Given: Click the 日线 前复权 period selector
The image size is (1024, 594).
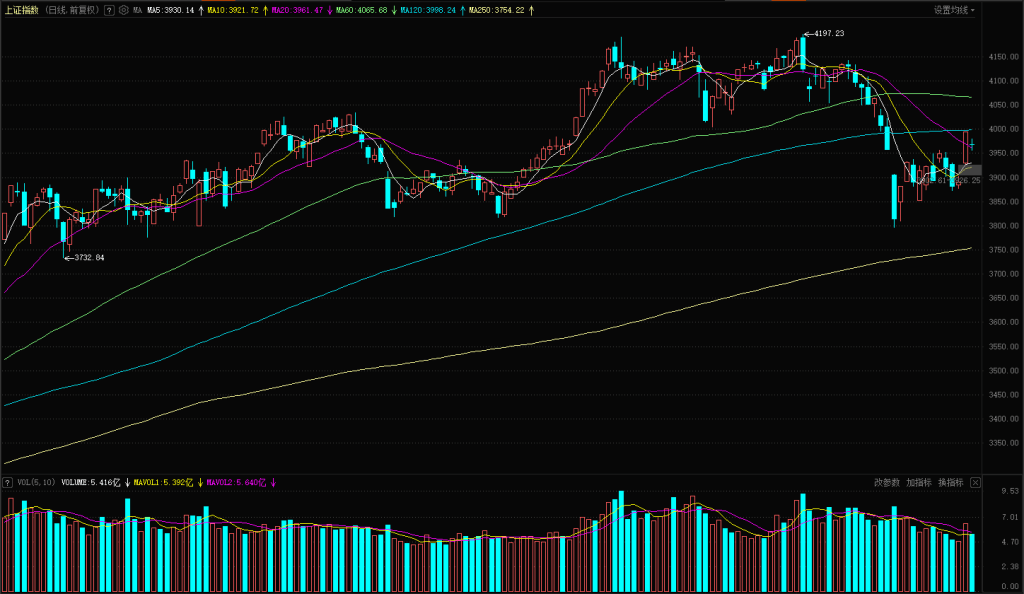Looking at the screenshot, I should [73, 10].
